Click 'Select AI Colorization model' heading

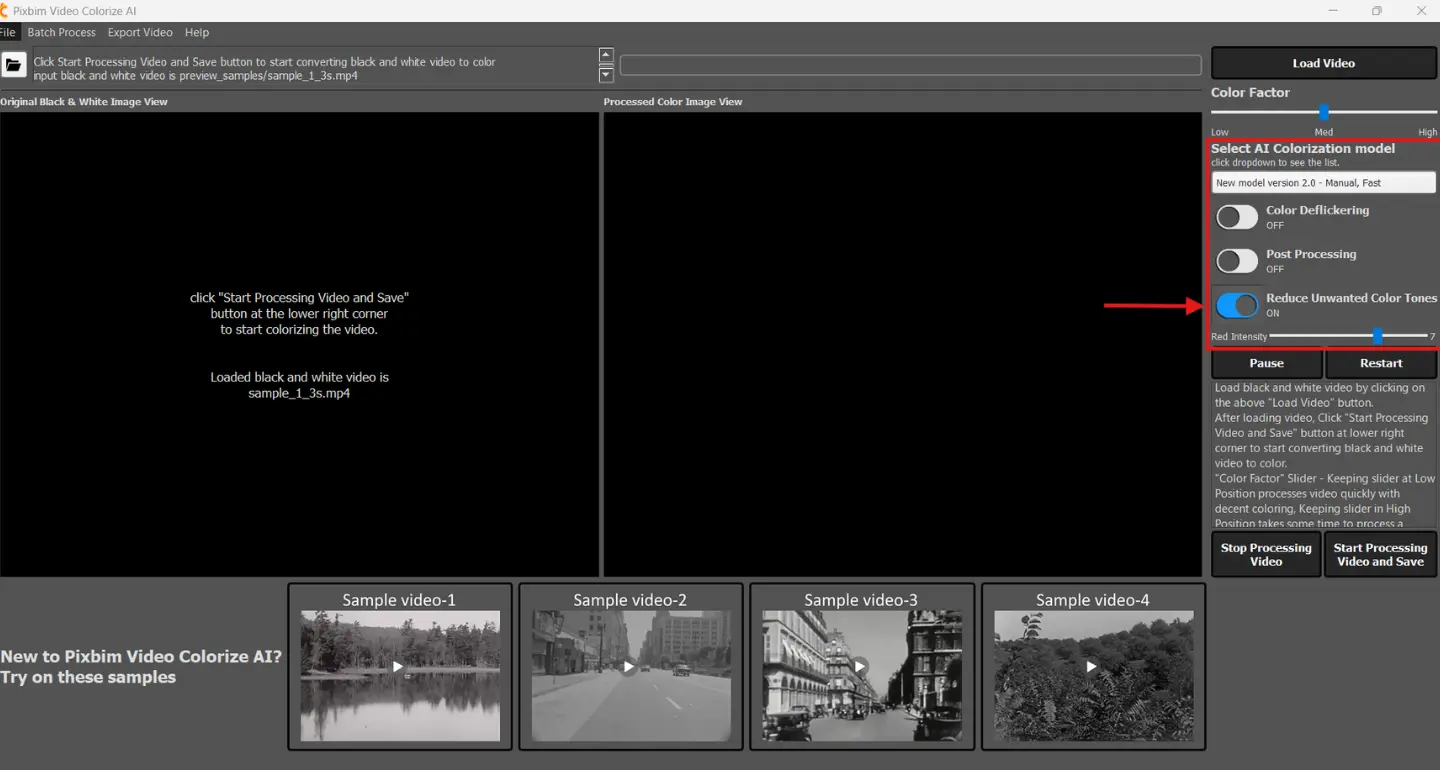(1303, 148)
